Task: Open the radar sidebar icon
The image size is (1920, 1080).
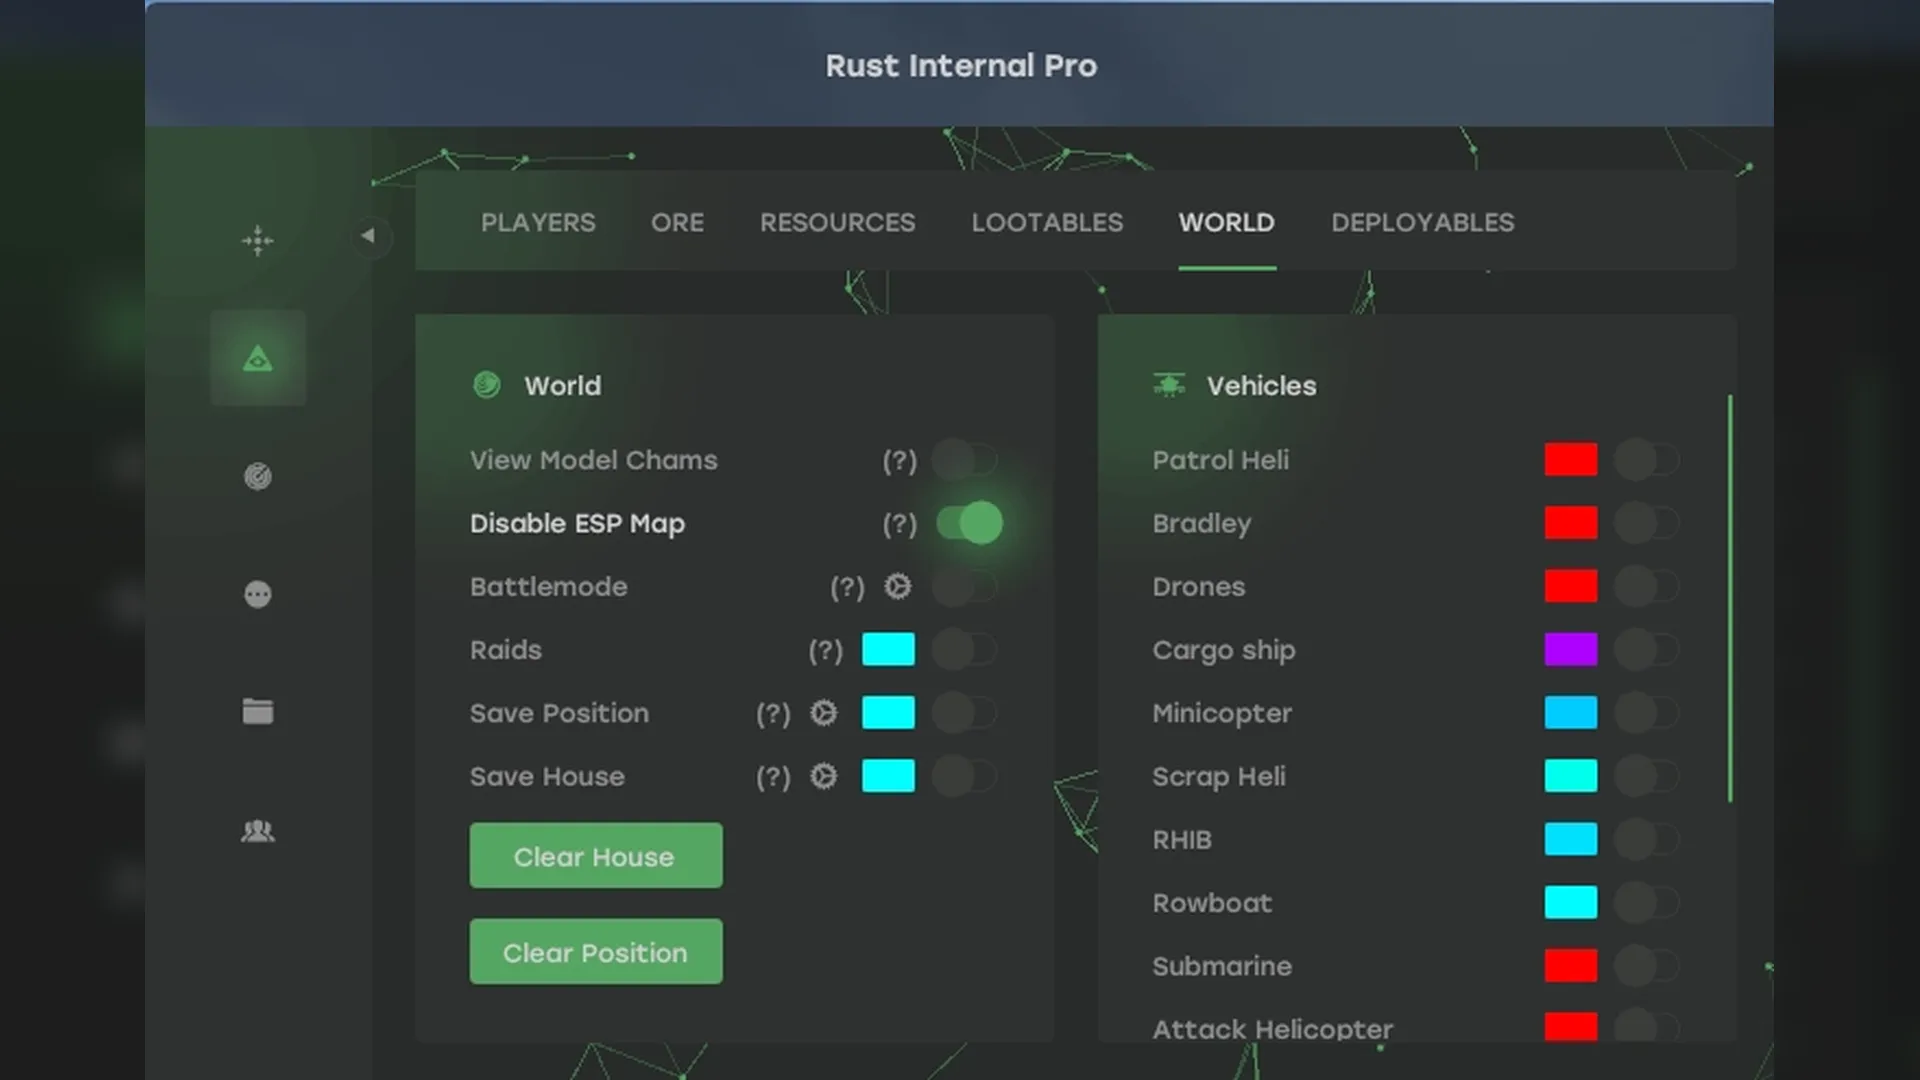Action: (x=258, y=476)
